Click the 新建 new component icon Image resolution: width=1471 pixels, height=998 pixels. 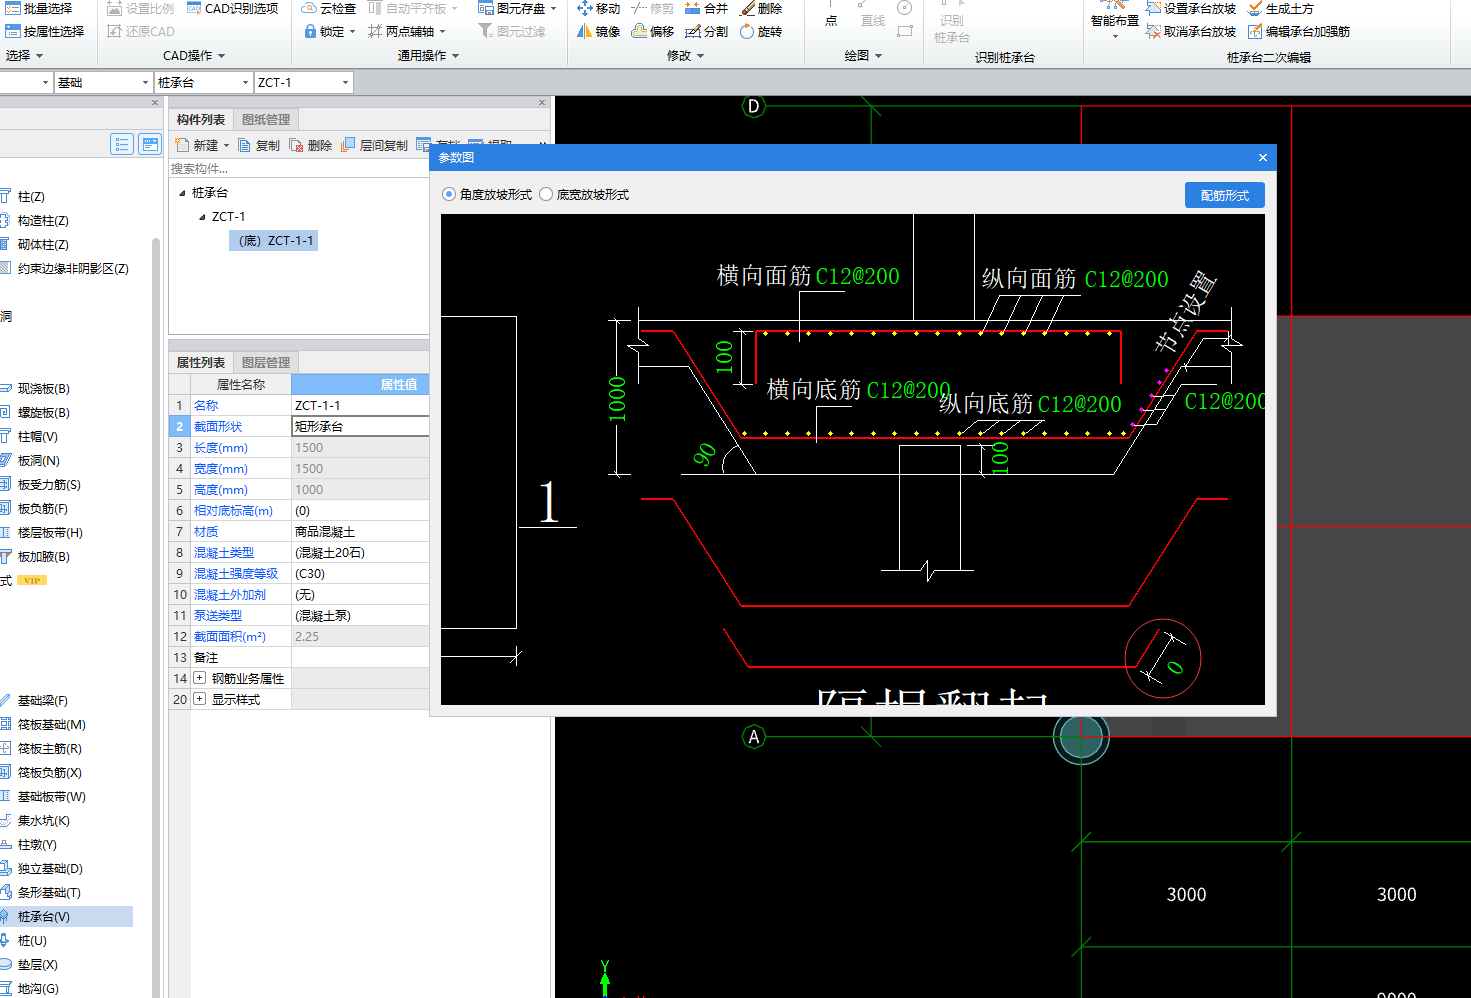pyautogui.click(x=182, y=145)
